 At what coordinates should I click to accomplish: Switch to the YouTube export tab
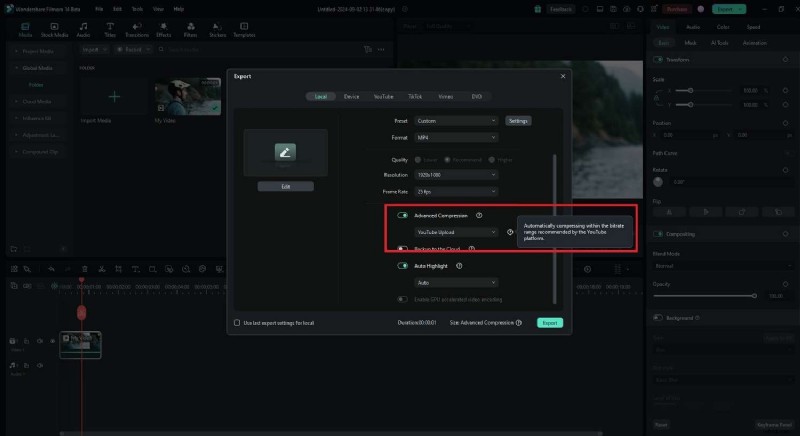click(x=383, y=96)
